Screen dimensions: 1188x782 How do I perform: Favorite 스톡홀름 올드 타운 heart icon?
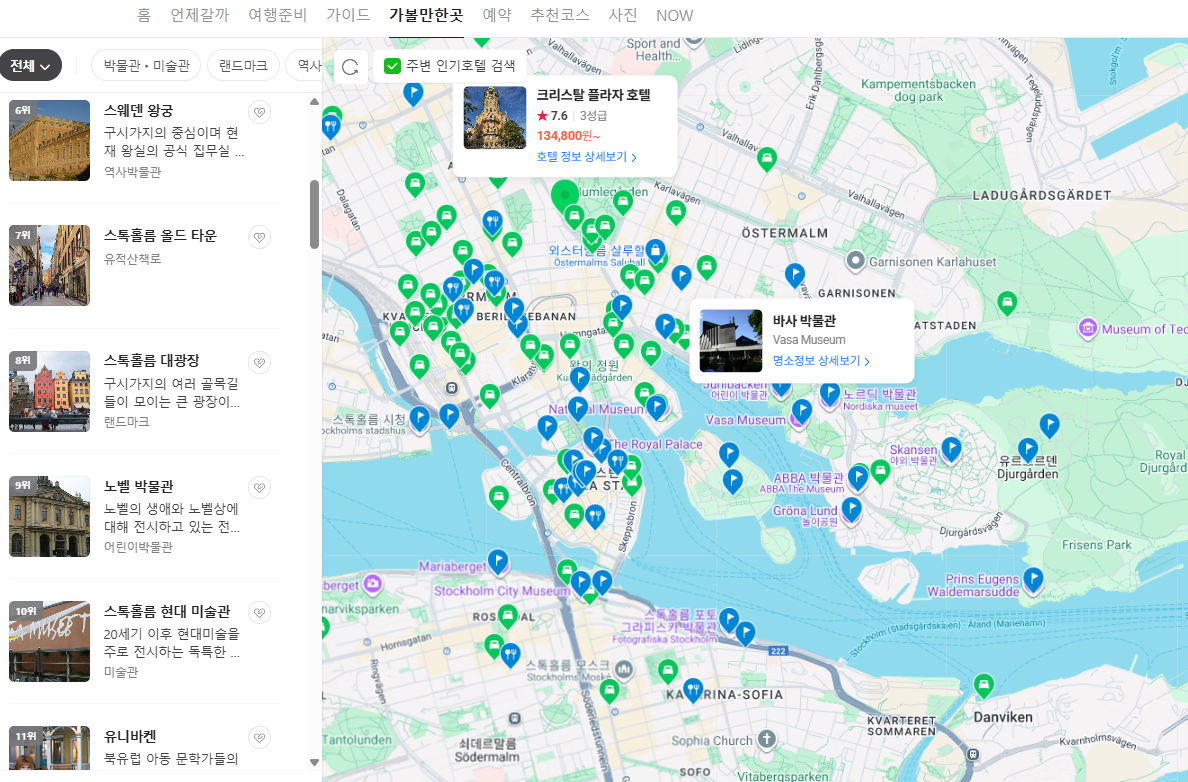pyautogui.click(x=259, y=237)
